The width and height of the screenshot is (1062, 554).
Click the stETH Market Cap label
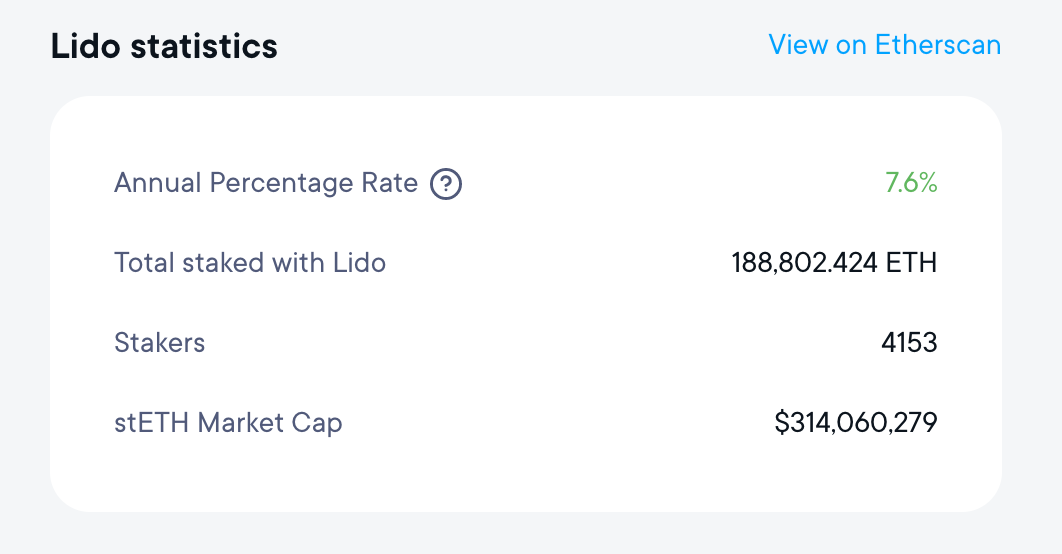pos(228,423)
